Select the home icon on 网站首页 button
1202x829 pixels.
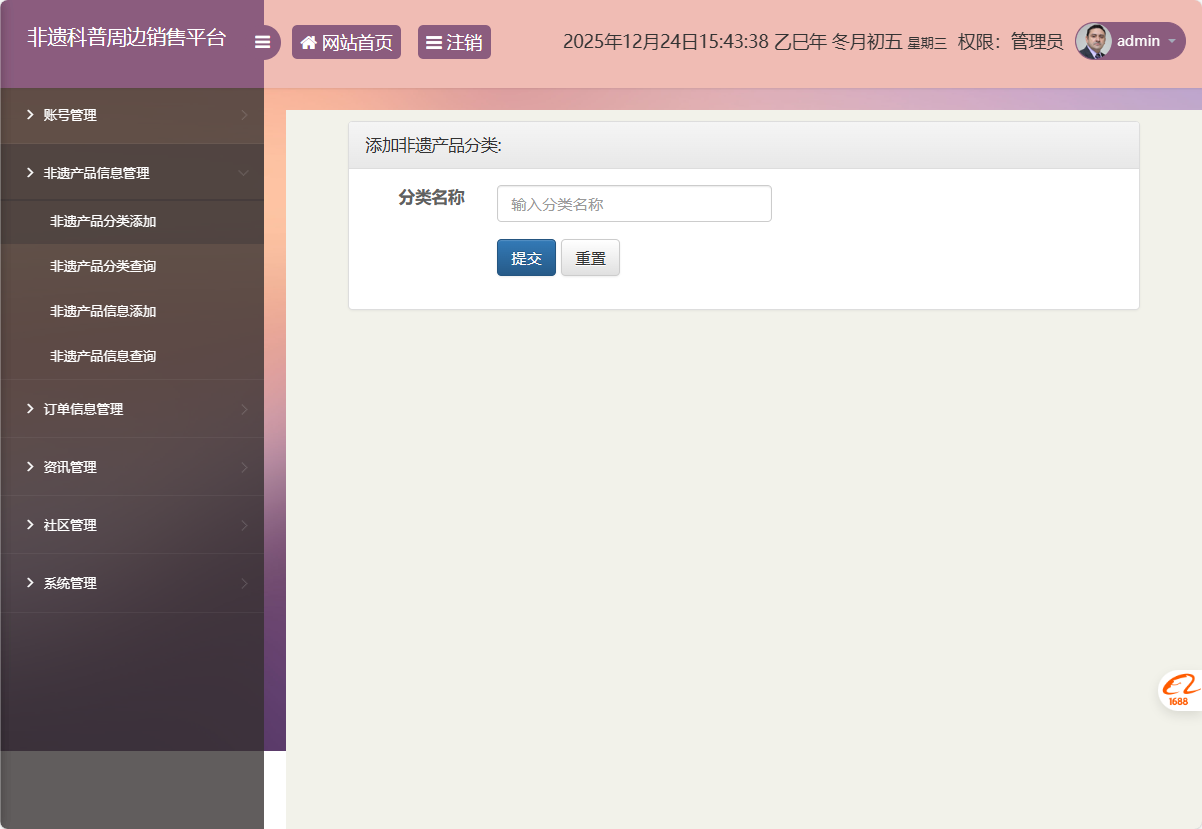pos(308,41)
